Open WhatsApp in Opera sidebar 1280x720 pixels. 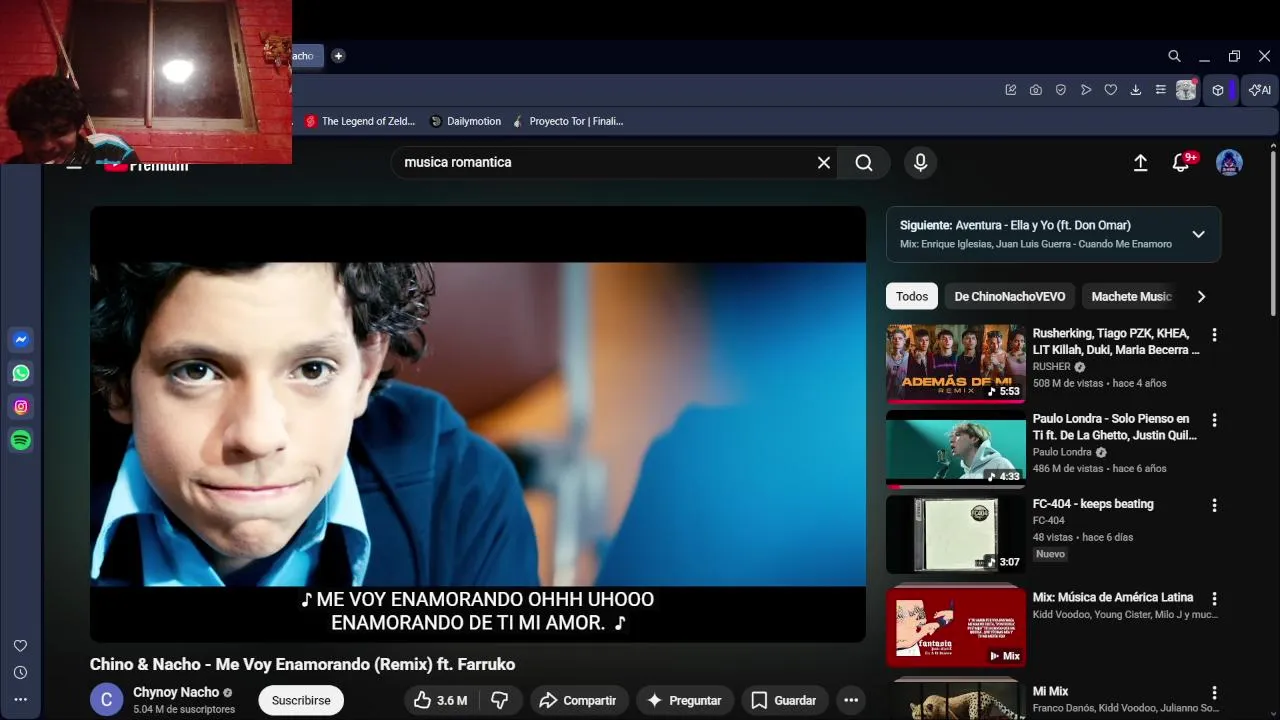[x=21, y=373]
